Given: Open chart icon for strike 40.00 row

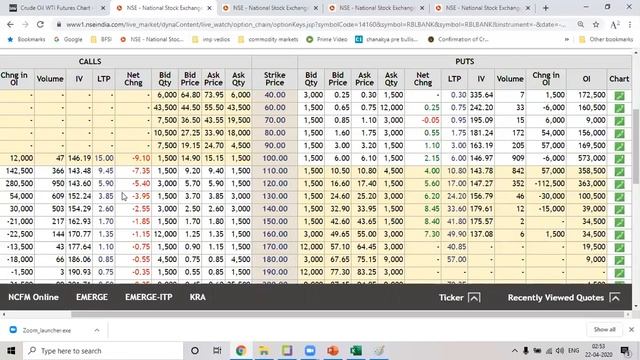Looking at the screenshot, I should (x=619, y=96).
